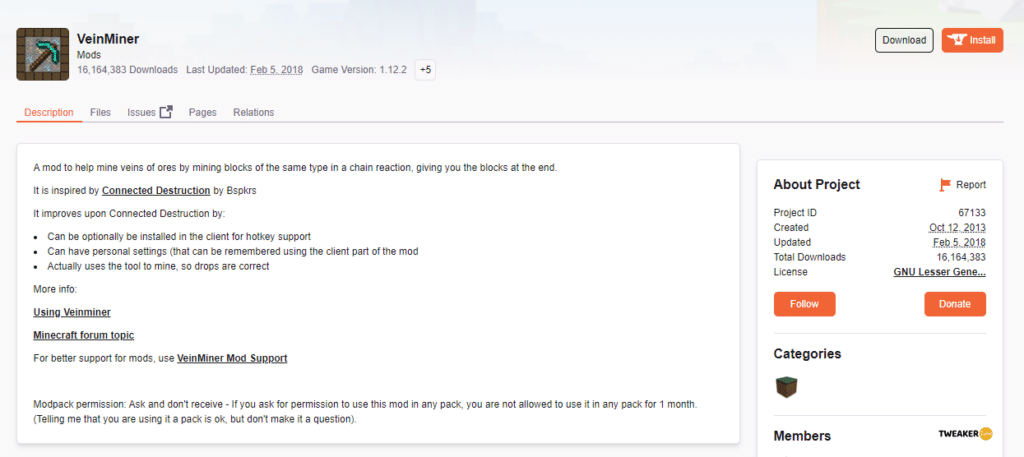Click the Updated date in About Project
Screen dimensions: 1024x457
coord(959,242)
